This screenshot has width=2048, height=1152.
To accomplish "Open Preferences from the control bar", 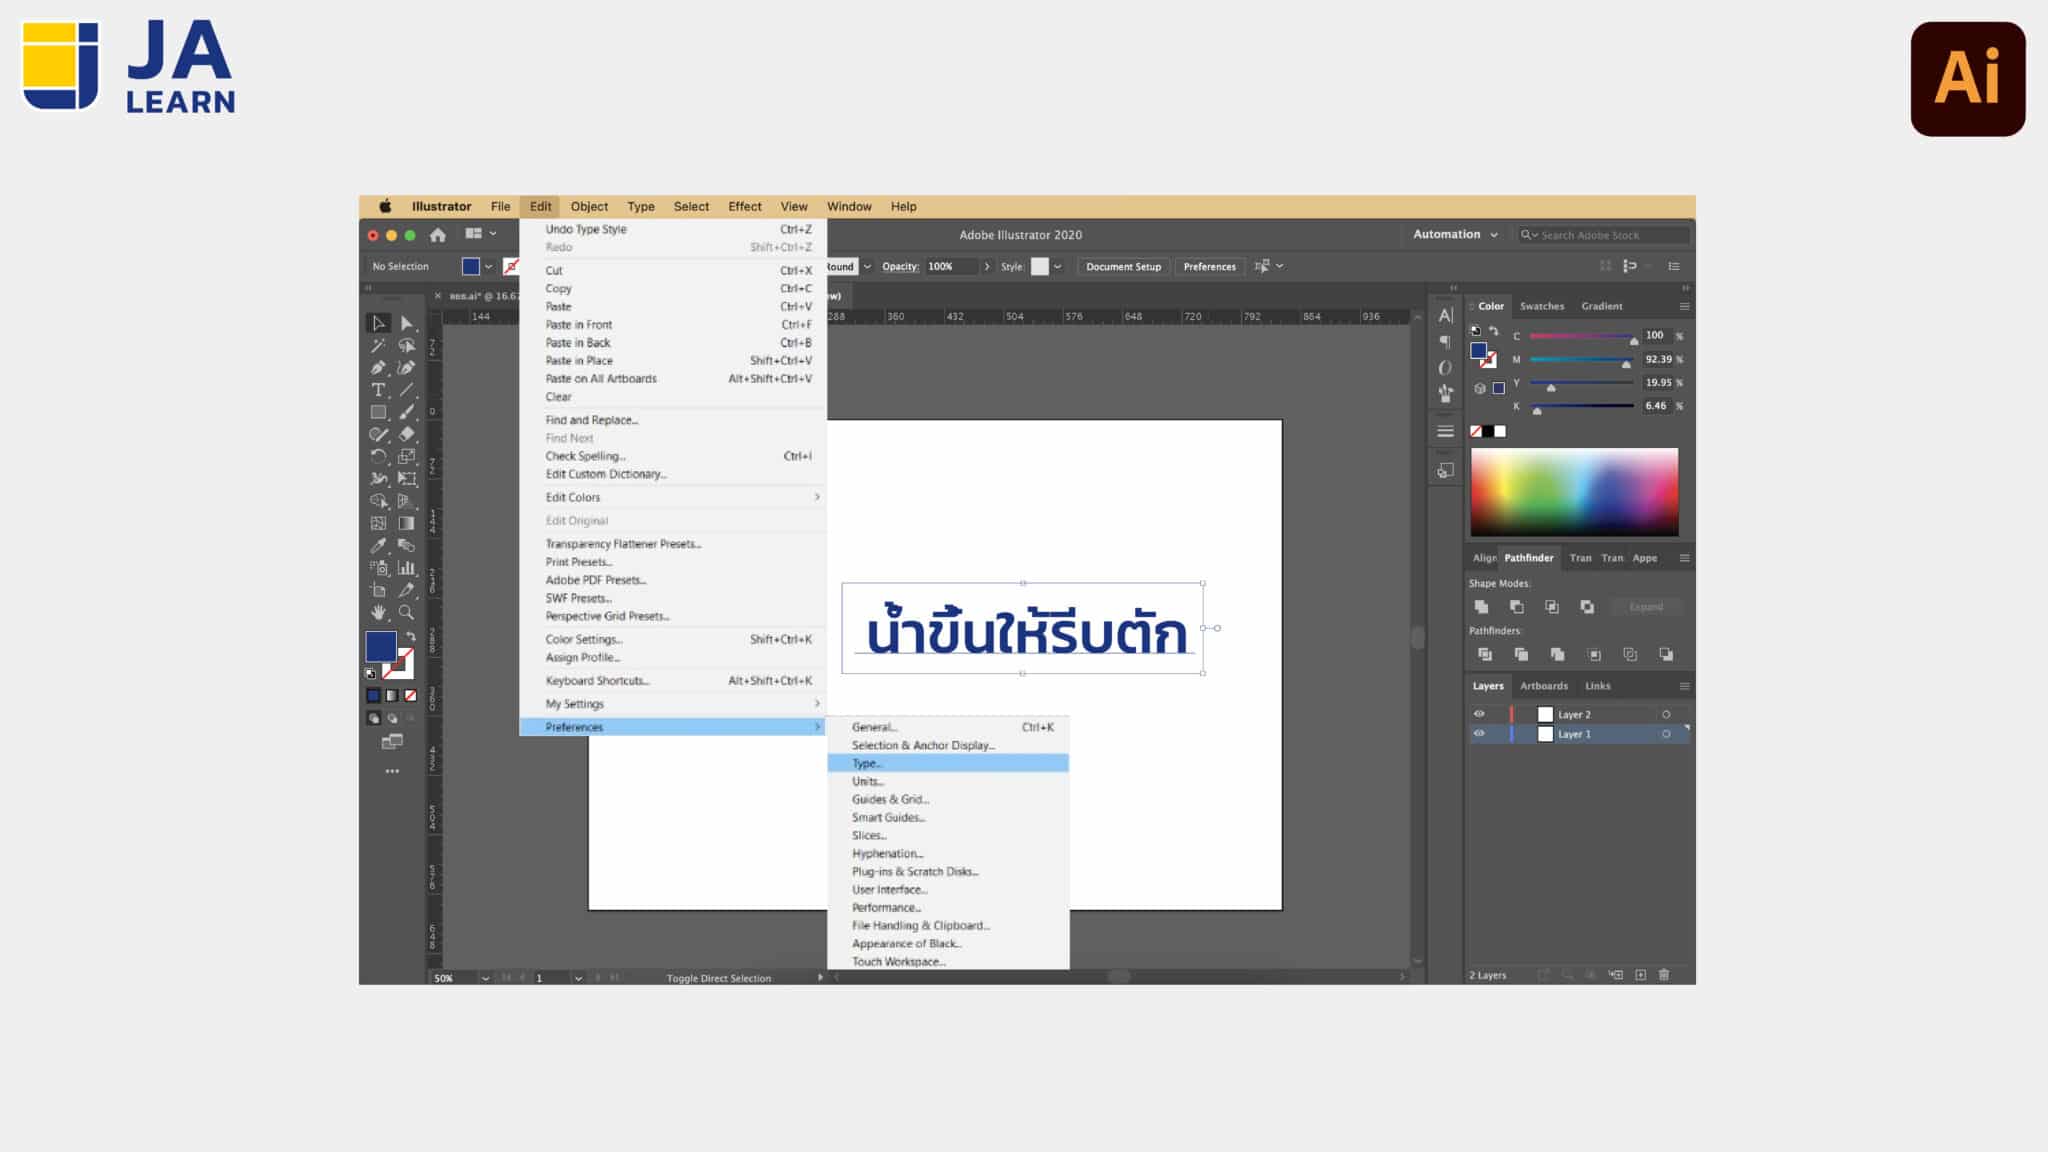I will click(1210, 266).
